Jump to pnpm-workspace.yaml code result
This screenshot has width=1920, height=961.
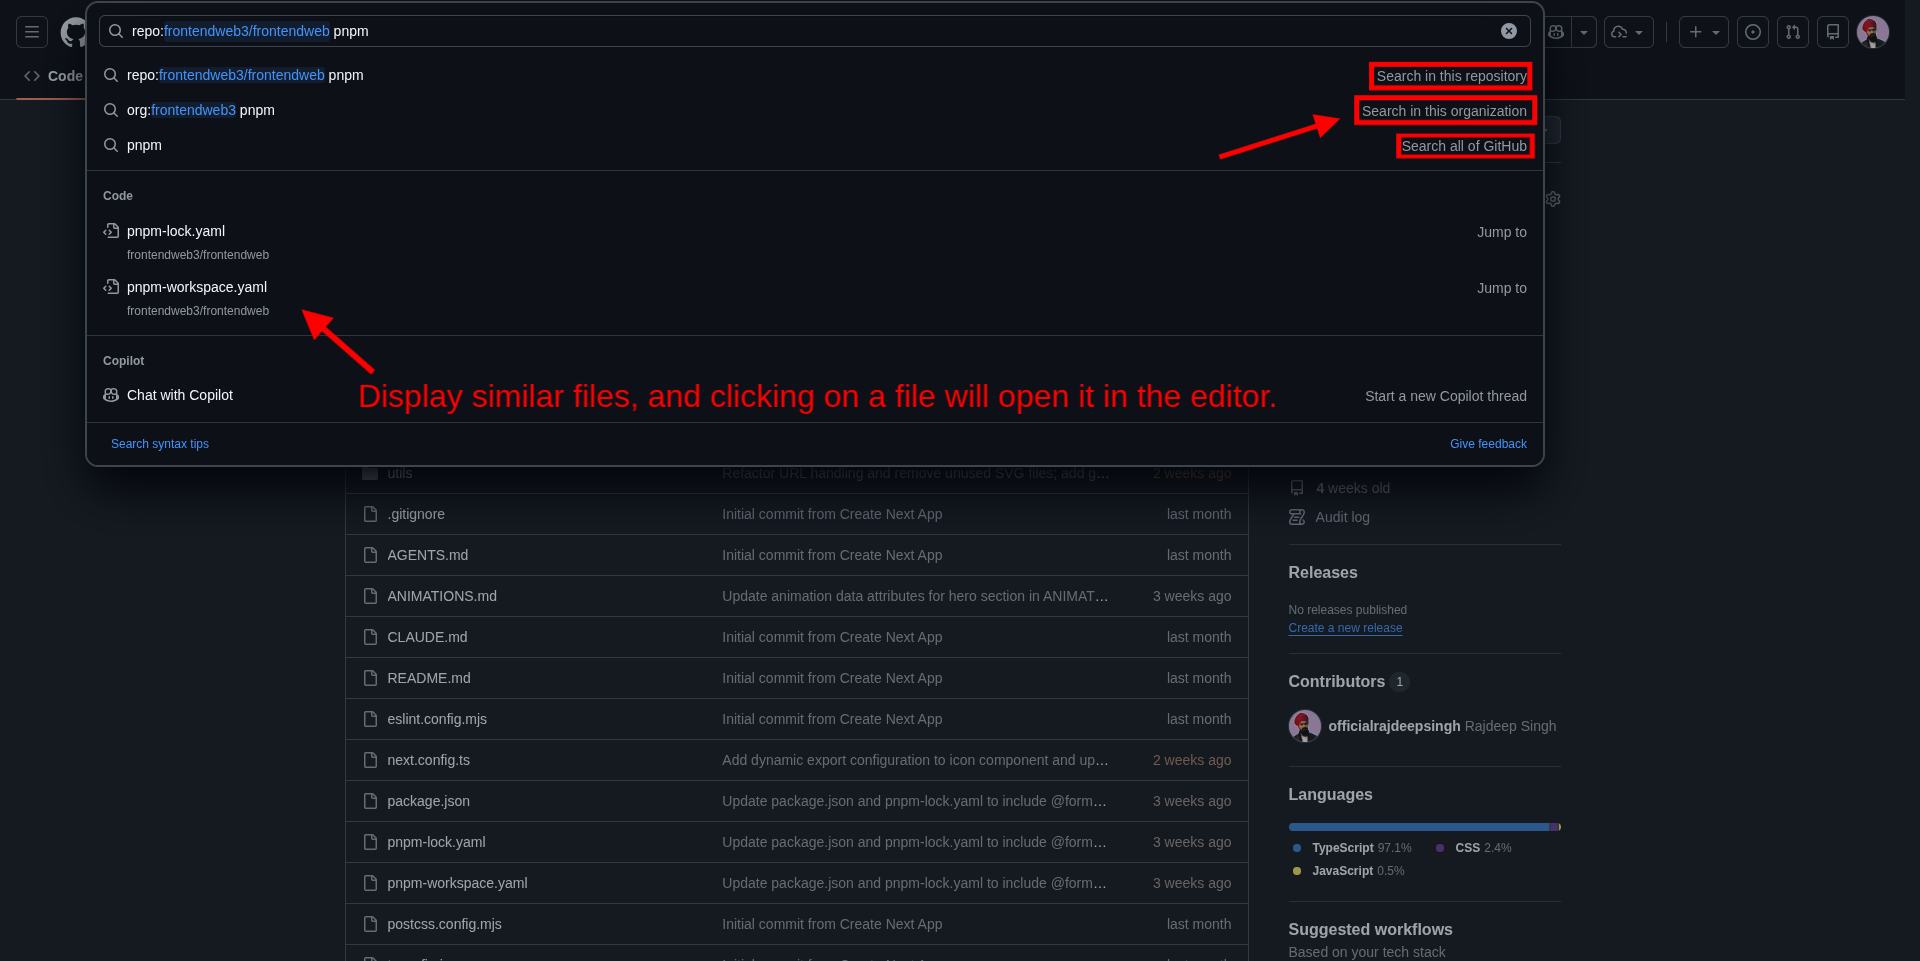coord(815,297)
